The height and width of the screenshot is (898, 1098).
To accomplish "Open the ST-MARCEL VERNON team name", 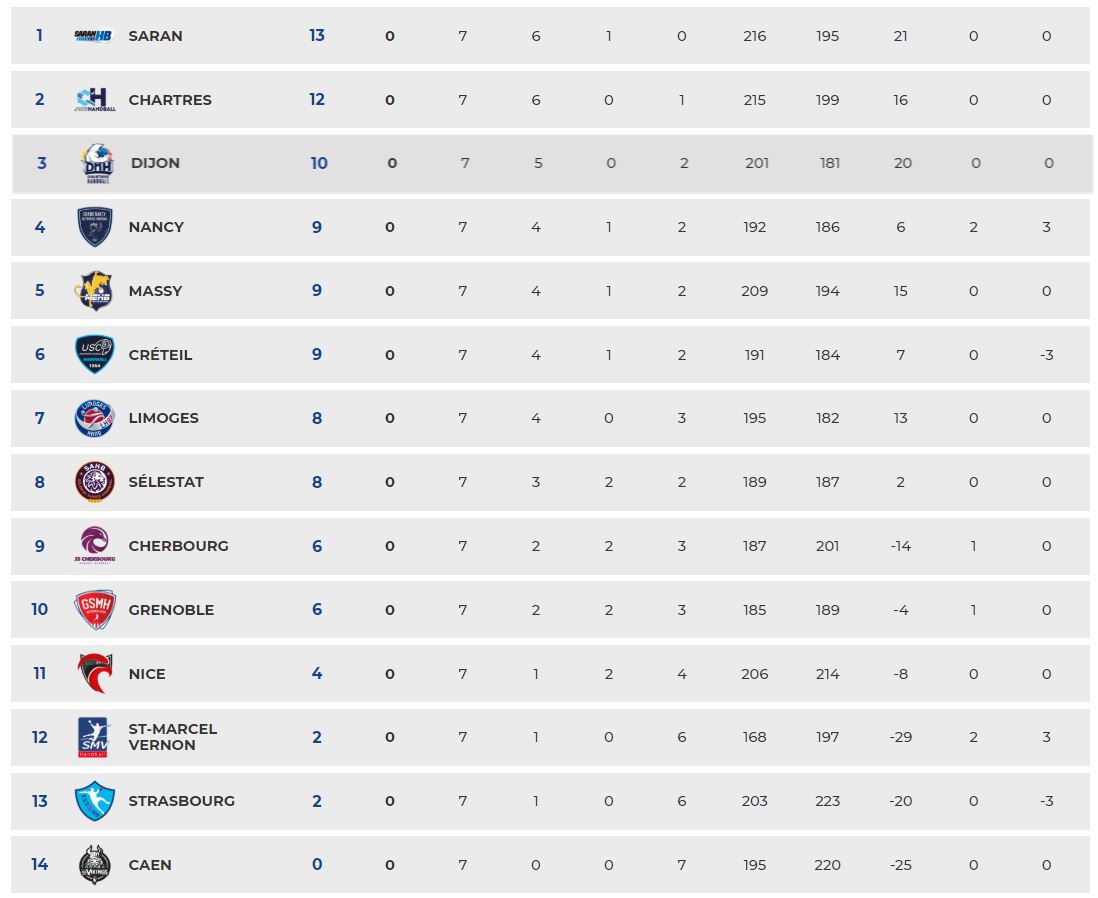I will point(173,737).
